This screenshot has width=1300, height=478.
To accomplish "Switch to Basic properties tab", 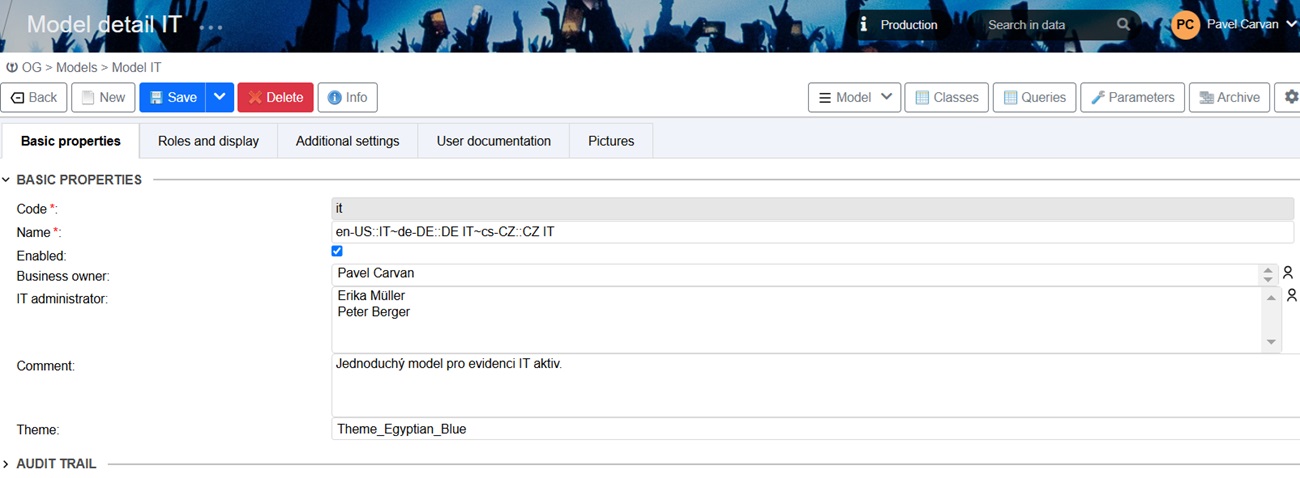I will [71, 141].
